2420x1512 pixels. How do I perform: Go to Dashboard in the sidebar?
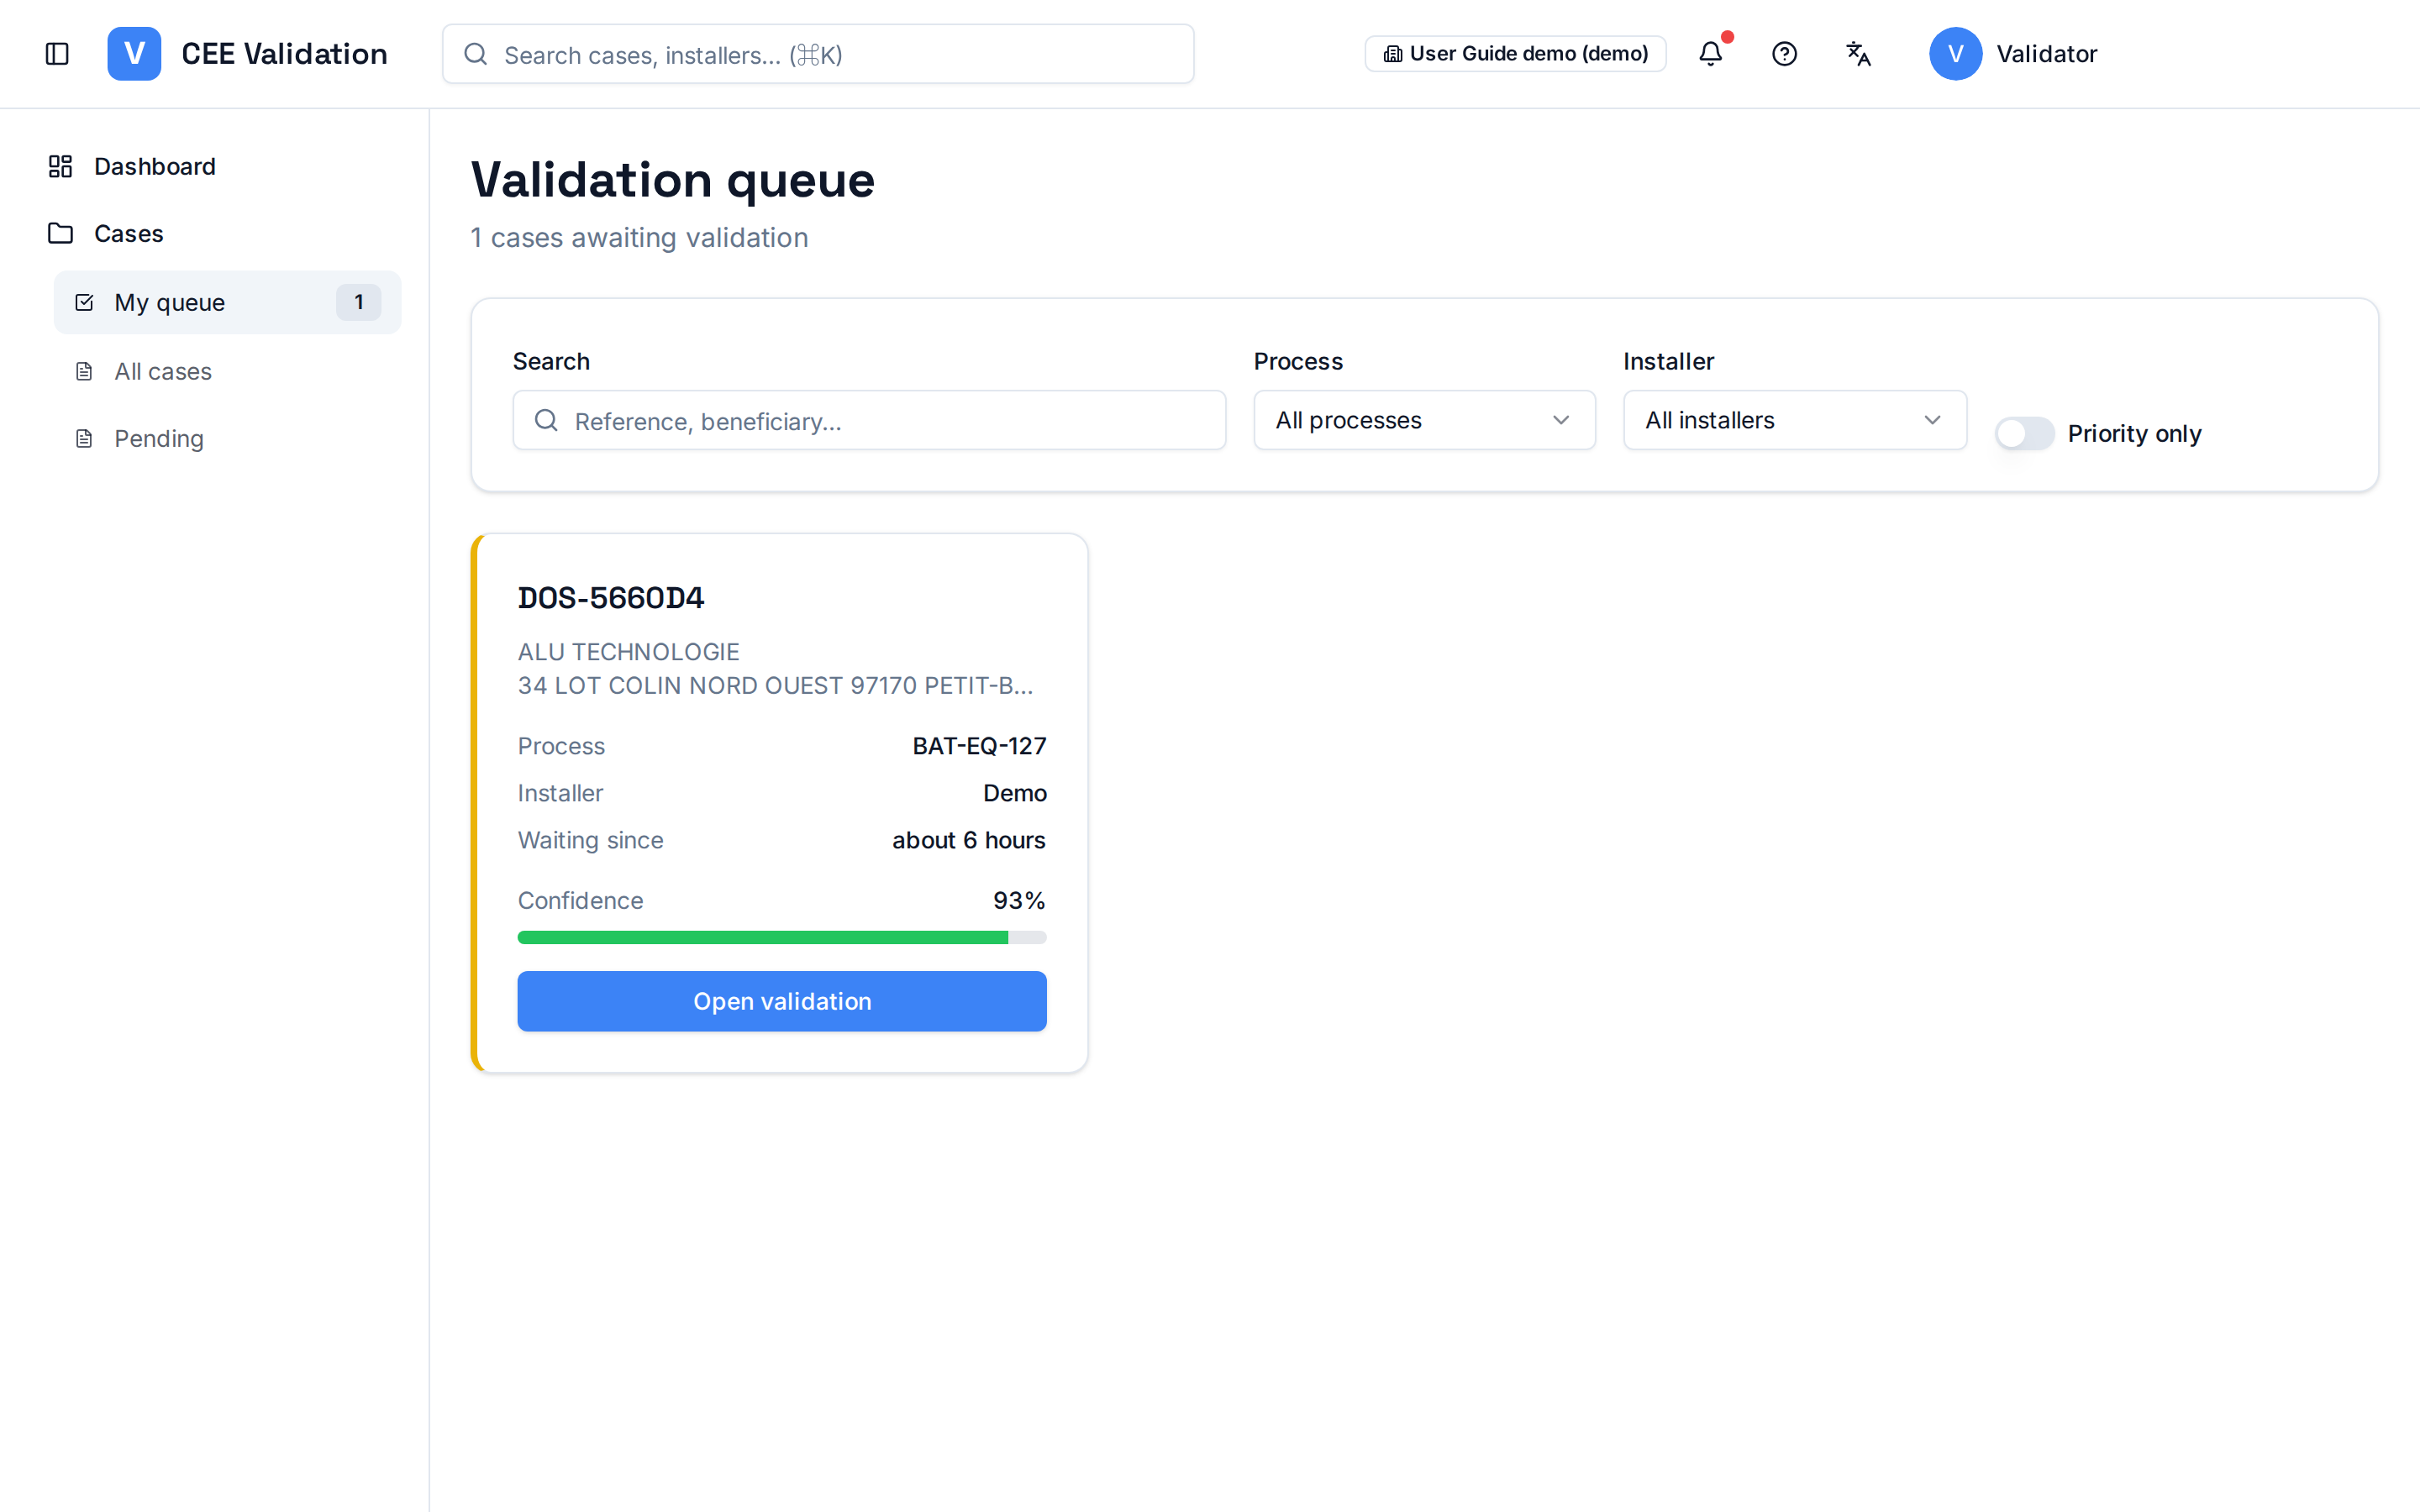pyautogui.click(x=228, y=166)
